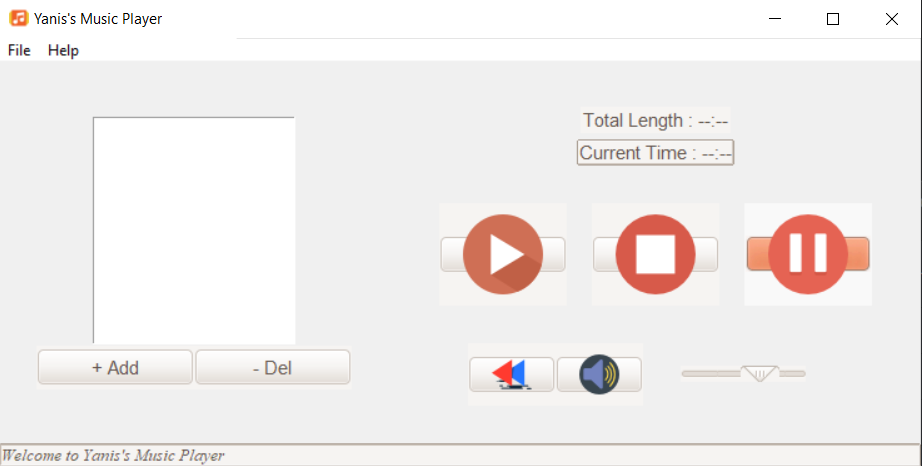Click the volume slider thumb
The width and height of the screenshot is (922, 466).
(760, 374)
